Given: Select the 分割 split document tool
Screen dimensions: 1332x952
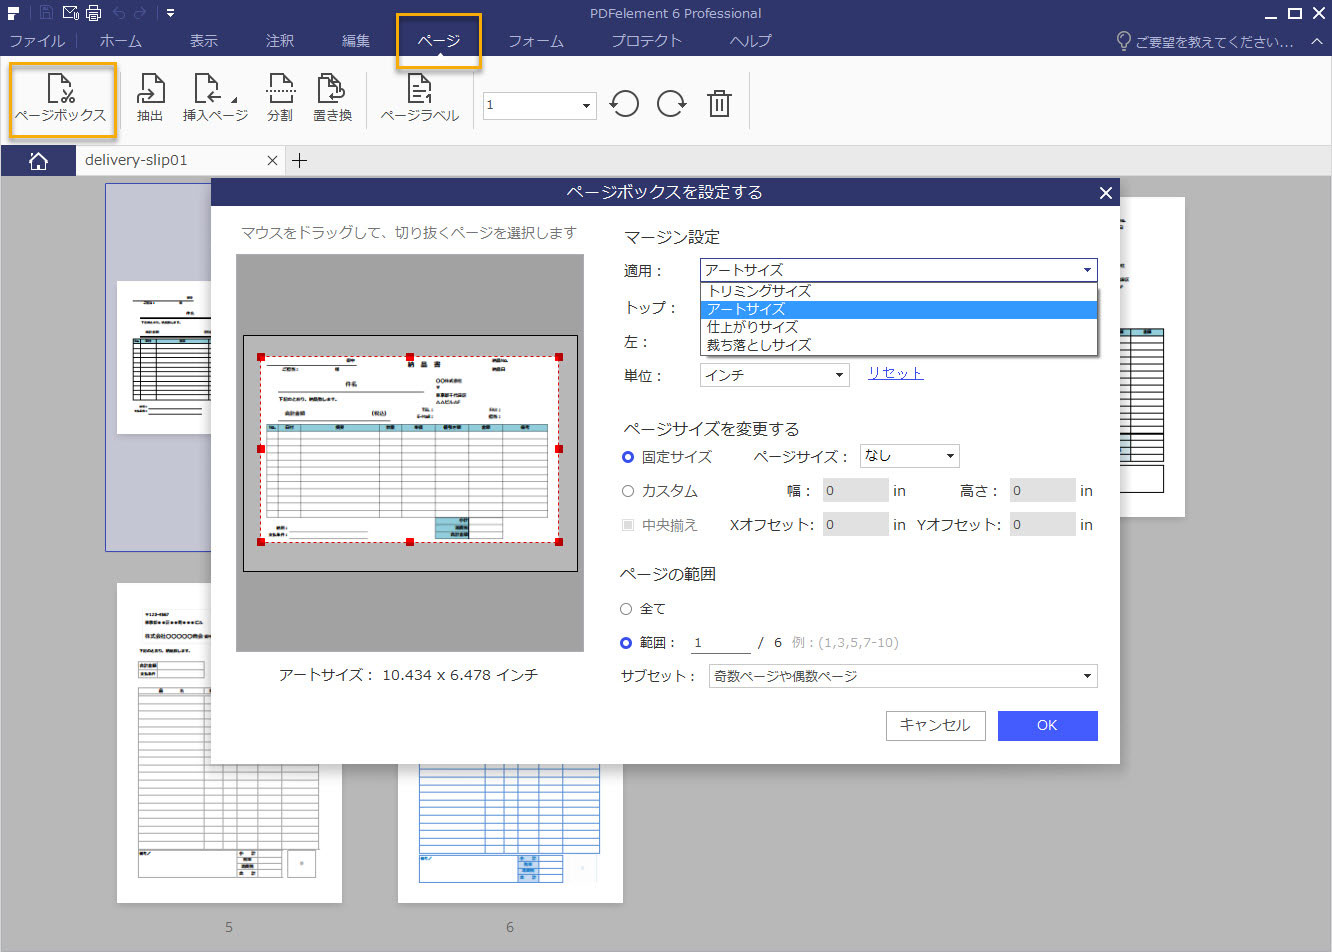Looking at the screenshot, I should (280, 99).
